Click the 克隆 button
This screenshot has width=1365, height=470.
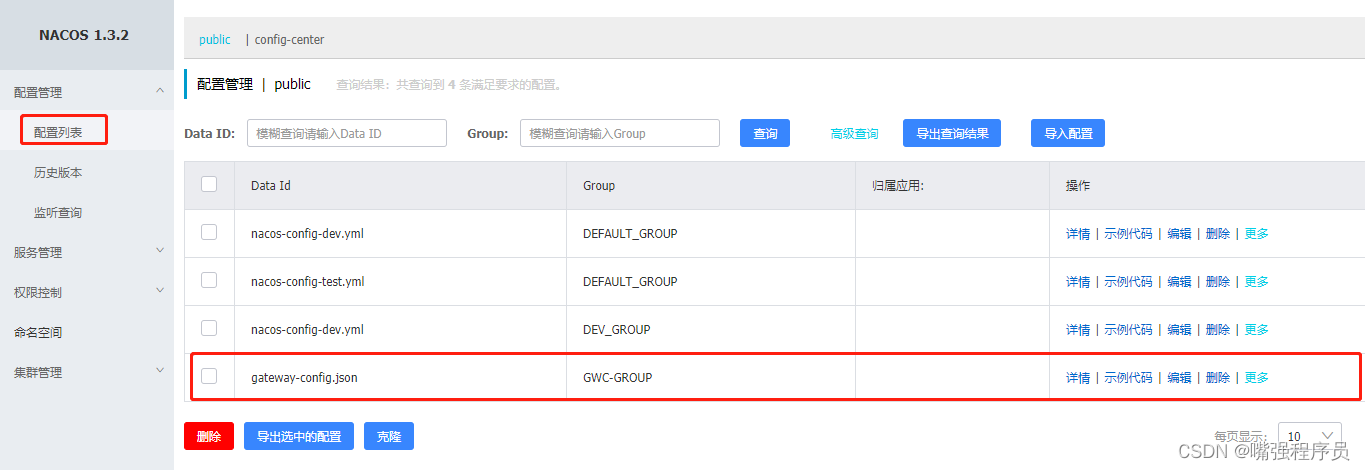tap(389, 436)
